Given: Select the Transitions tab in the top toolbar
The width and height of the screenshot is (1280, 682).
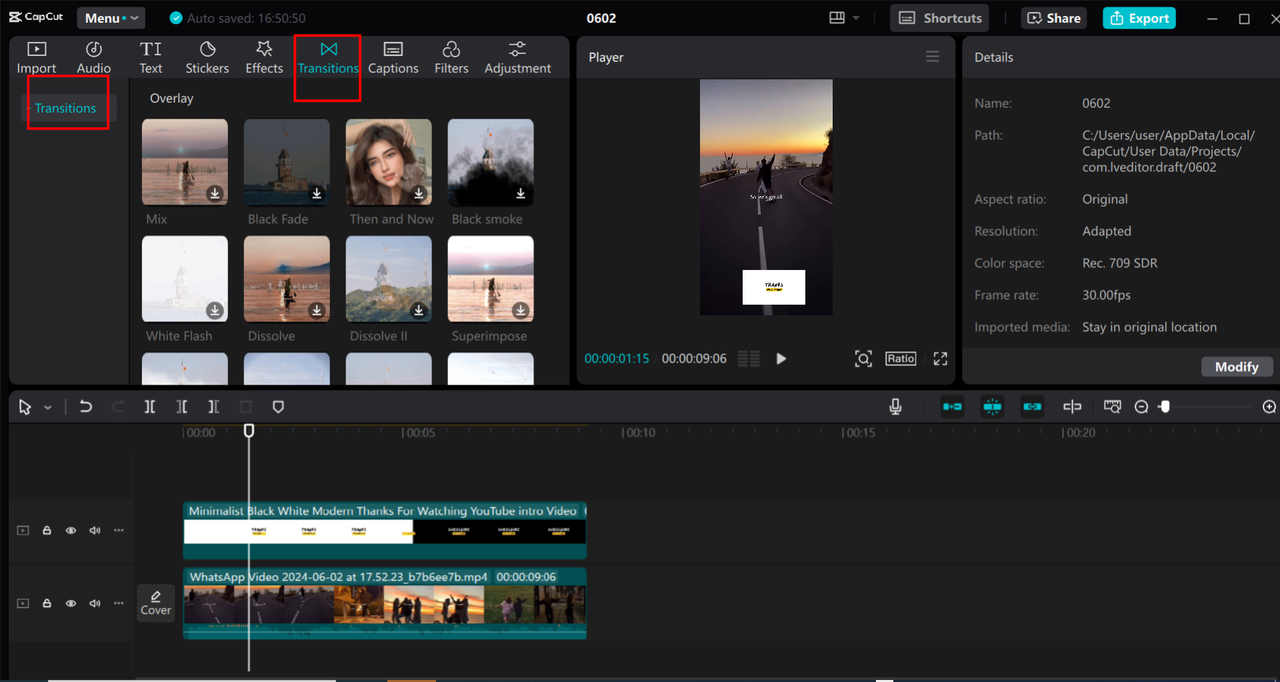Looking at the screenshot, I should coord(328,58).
